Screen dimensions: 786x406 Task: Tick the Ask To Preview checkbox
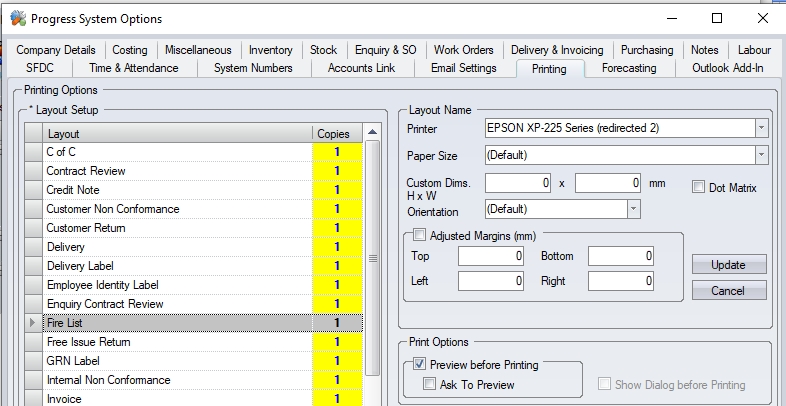click(430, 385)
